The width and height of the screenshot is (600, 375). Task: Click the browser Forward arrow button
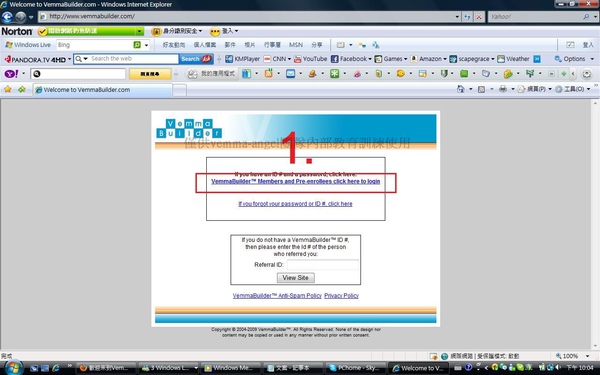tap(21, 17)
